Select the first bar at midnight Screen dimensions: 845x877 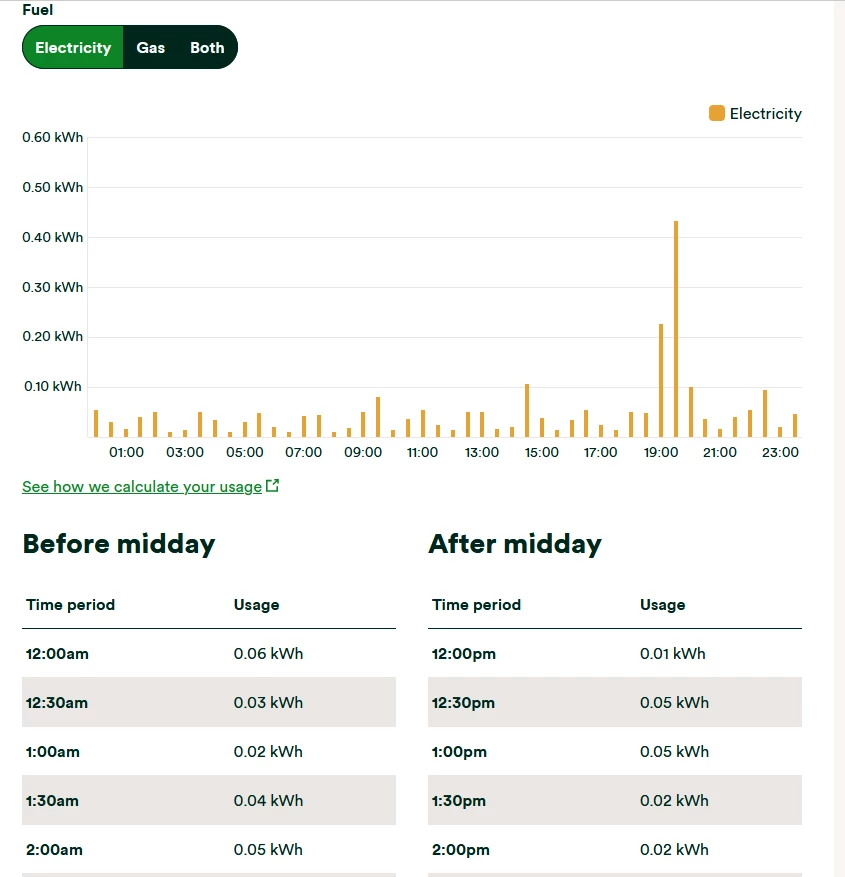tap(96, 423)
